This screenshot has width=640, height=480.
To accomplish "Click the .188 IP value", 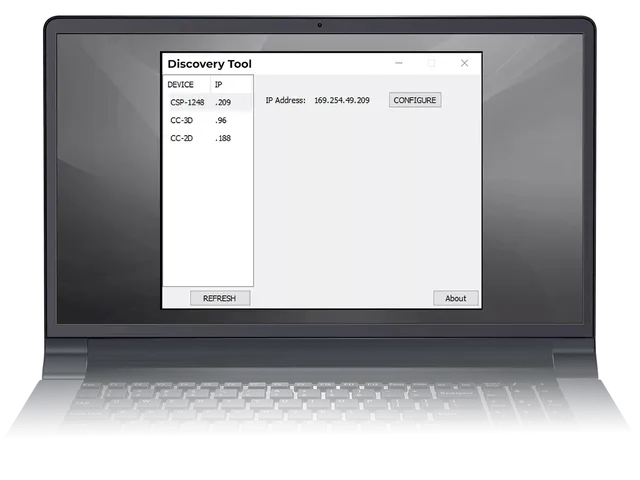I will tap(223, 138).
